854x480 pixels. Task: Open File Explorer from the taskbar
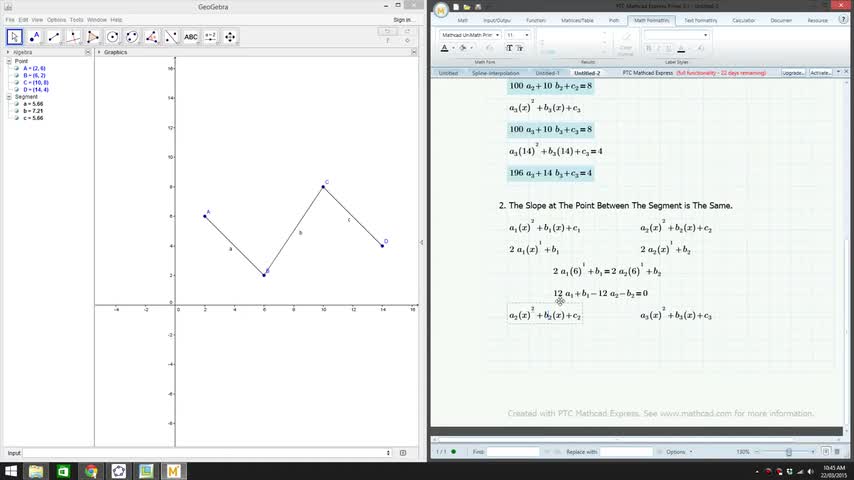coord(36,471)
